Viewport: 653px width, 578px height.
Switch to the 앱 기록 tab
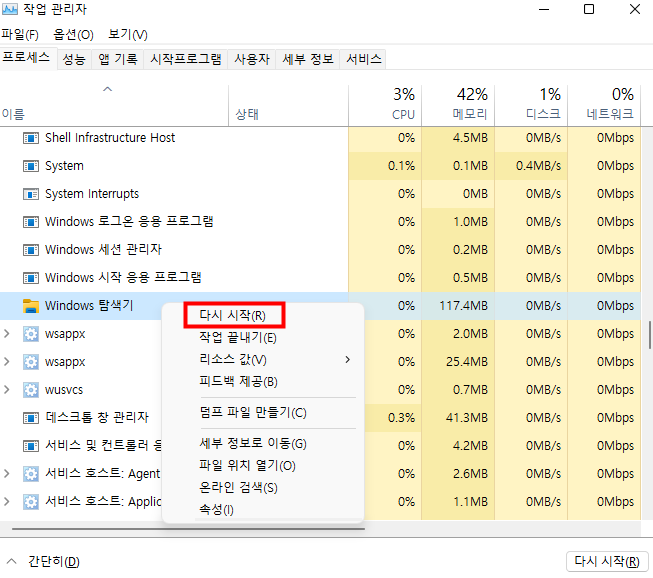click(x=118, y=59)
